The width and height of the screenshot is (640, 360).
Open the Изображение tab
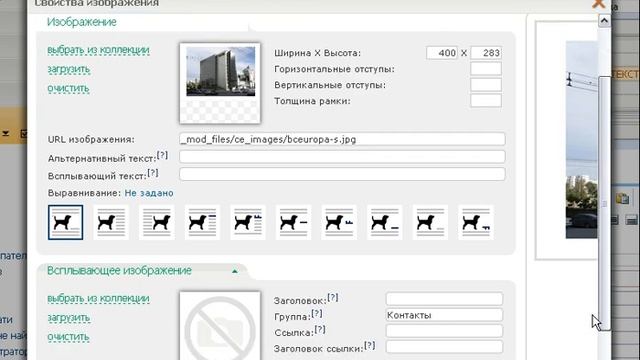click(x=82, y=22)
